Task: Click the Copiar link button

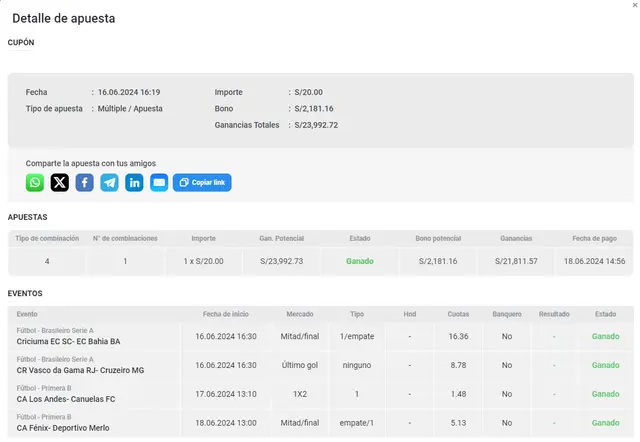Action: pos(202,182)
